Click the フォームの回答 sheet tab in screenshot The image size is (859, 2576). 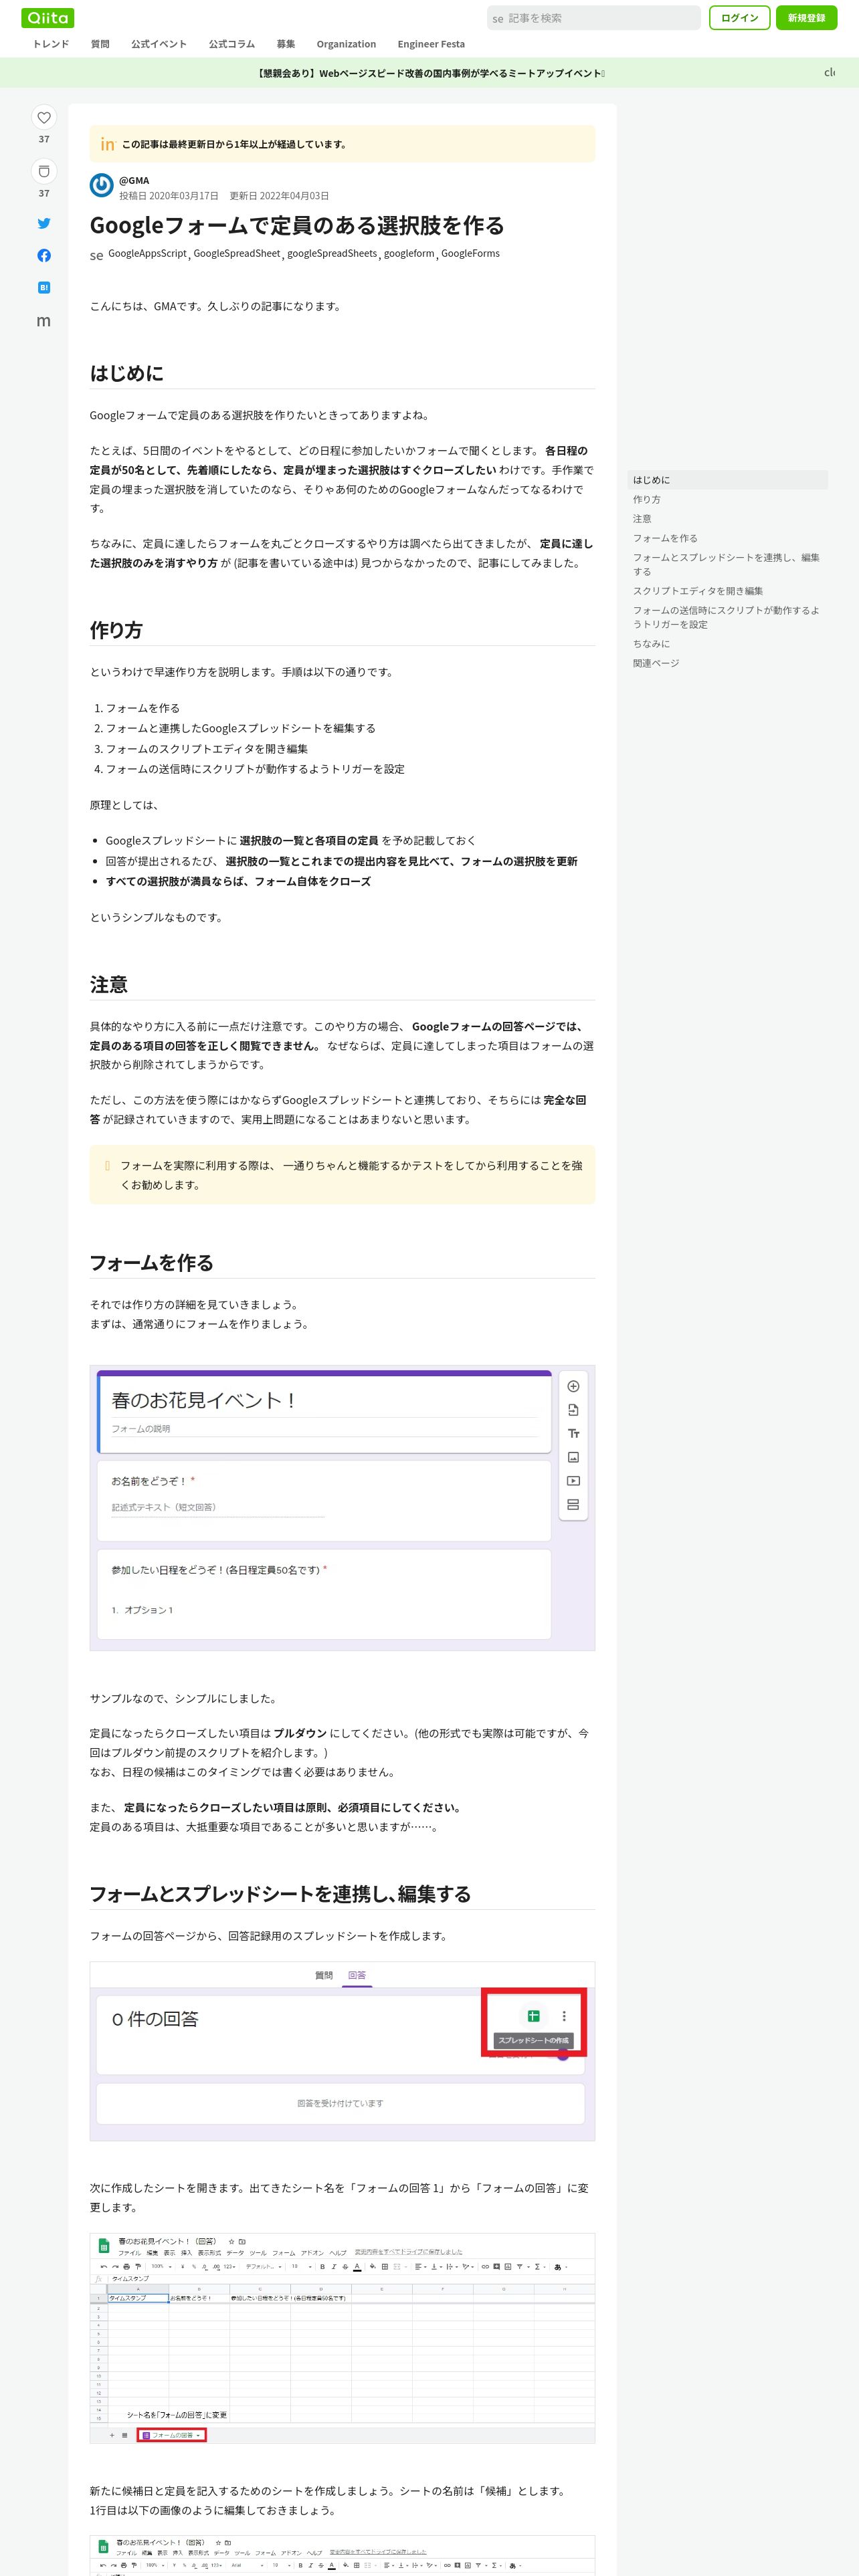(172, 2435)
